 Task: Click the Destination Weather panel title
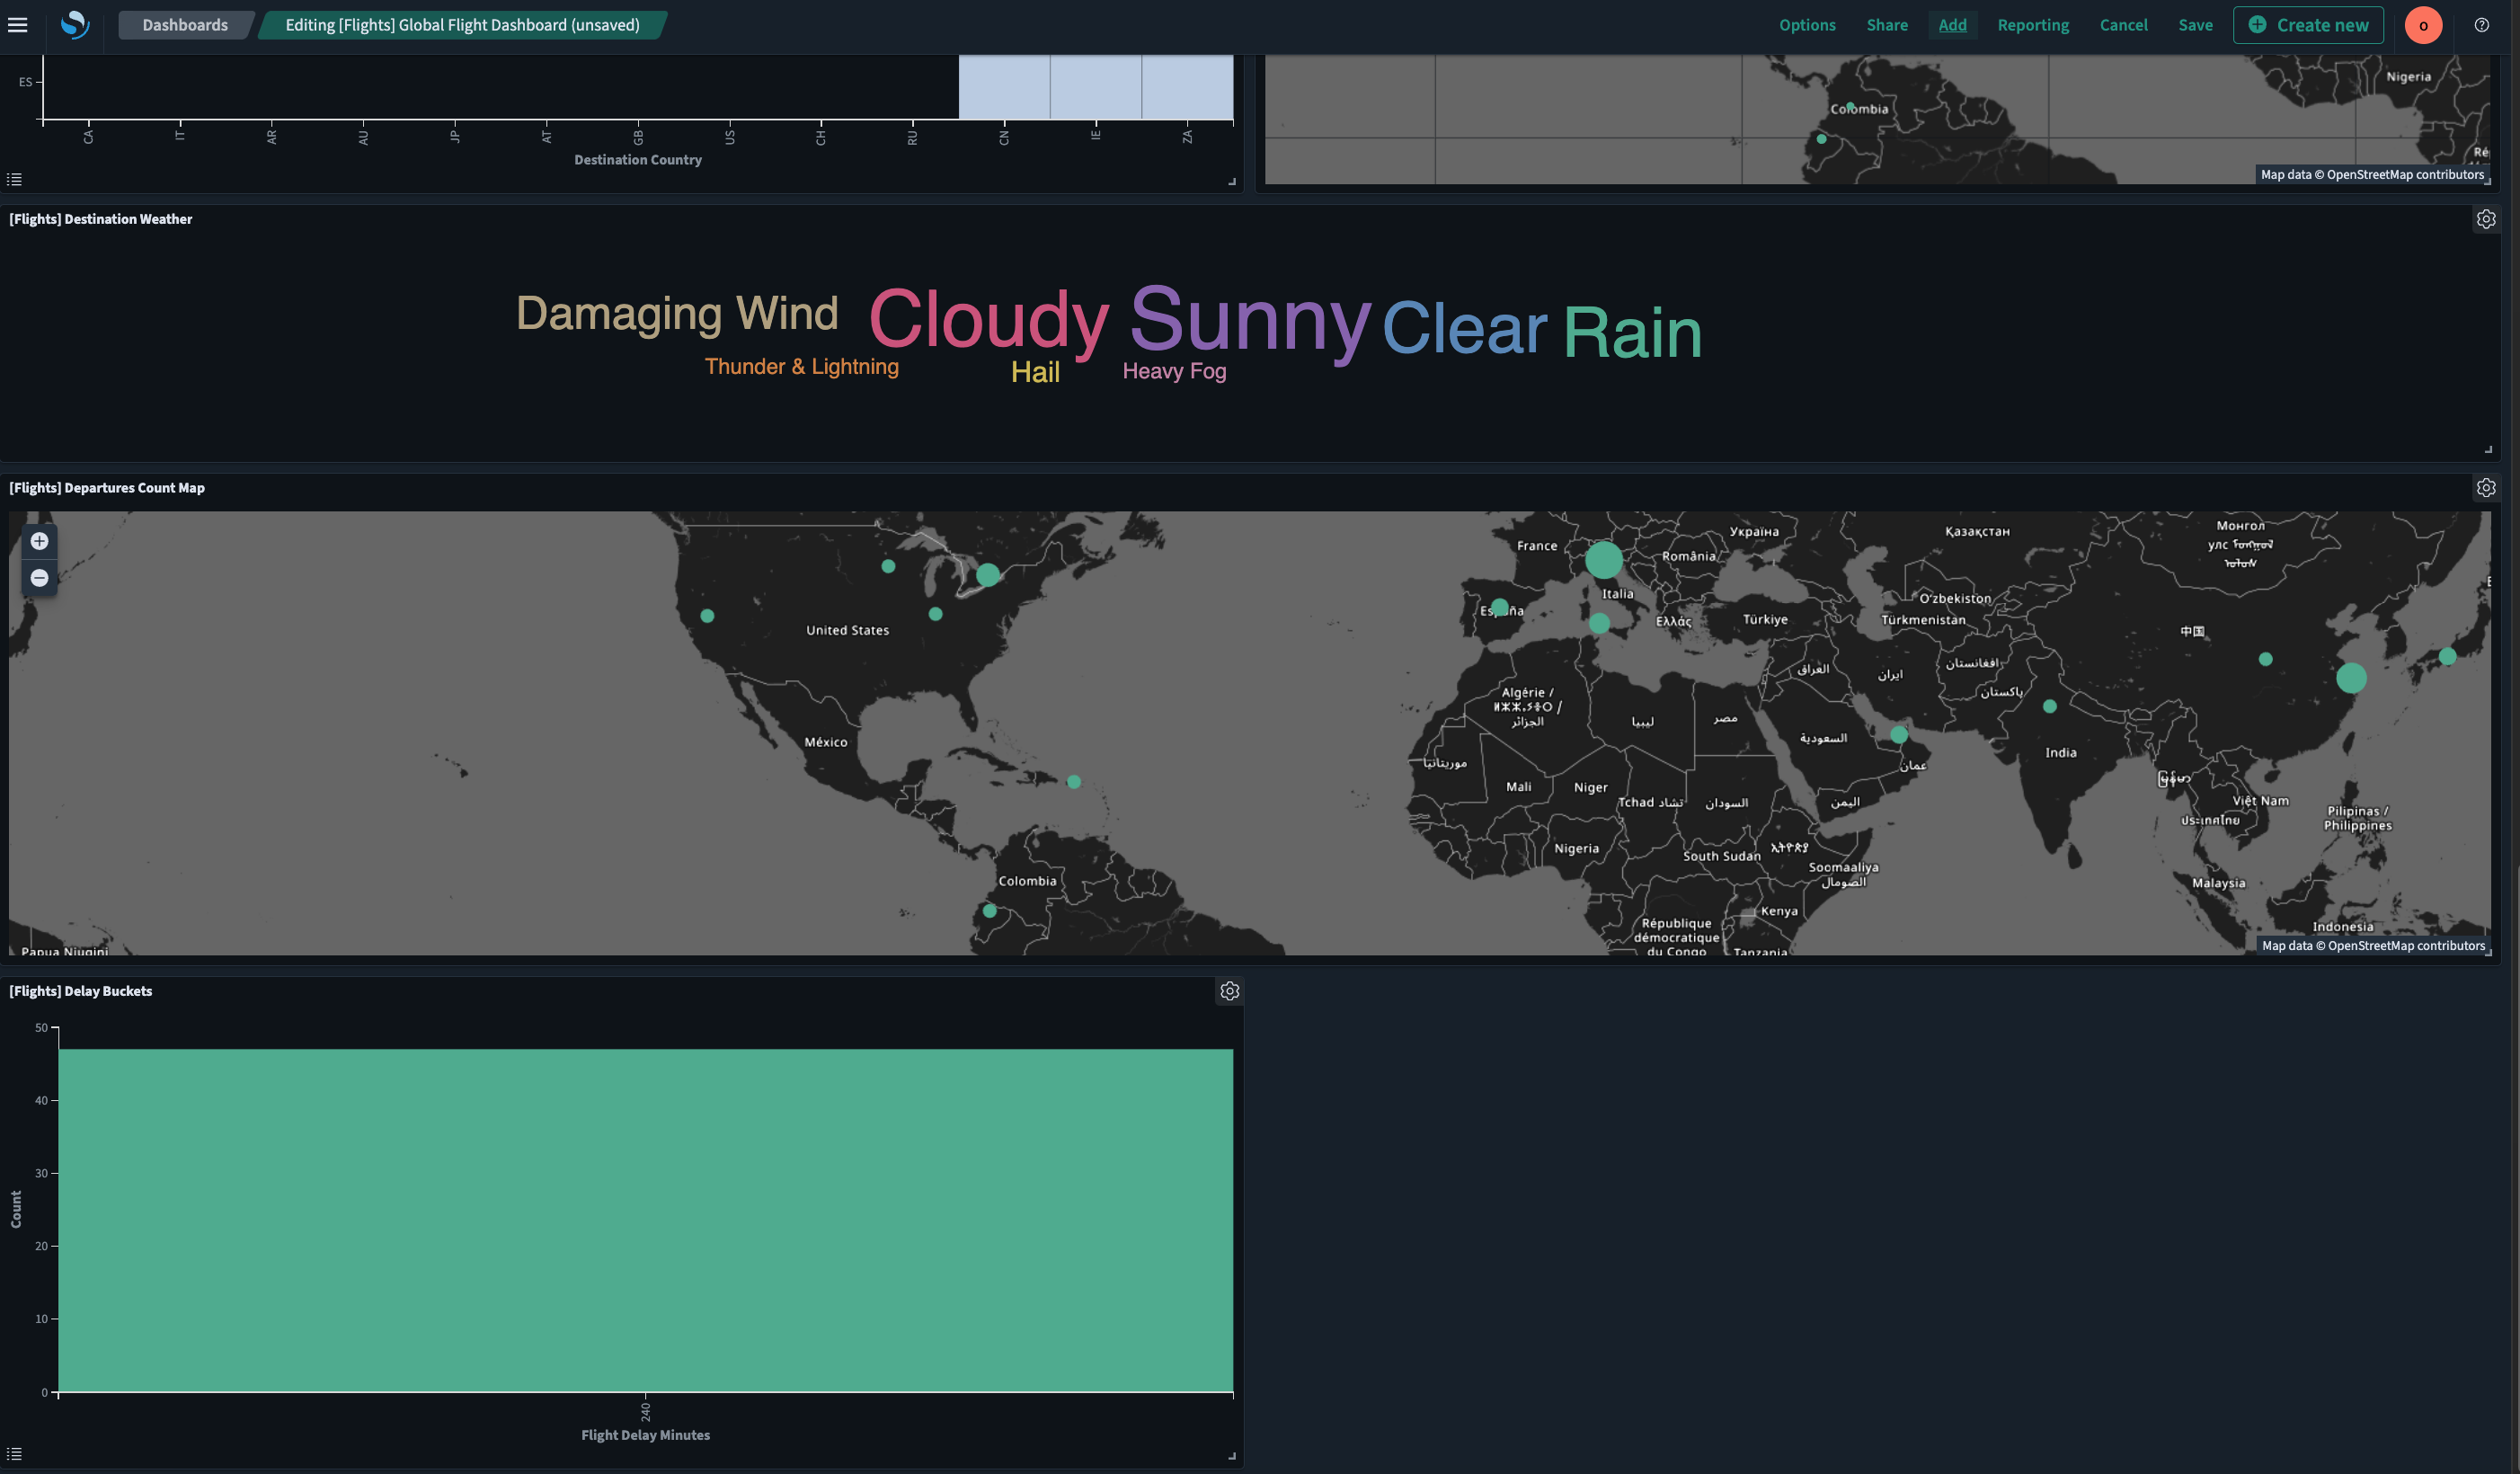[x=101, y=219]
